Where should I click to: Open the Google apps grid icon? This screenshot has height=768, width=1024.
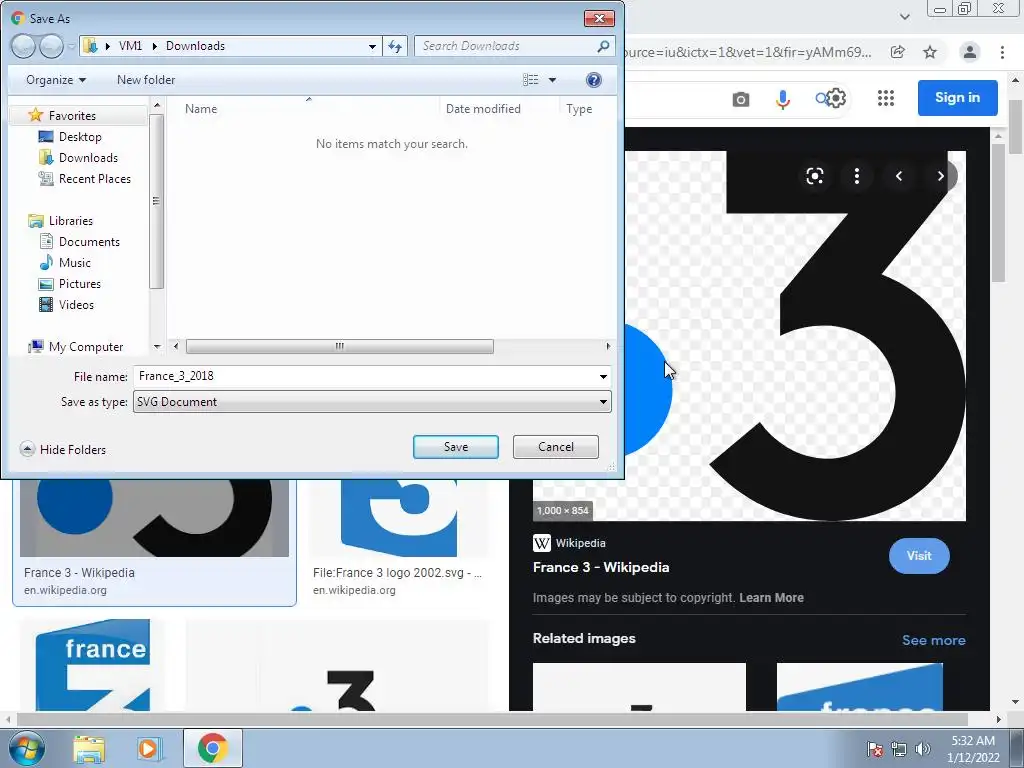pyautogui.click(x=886, y=98)
